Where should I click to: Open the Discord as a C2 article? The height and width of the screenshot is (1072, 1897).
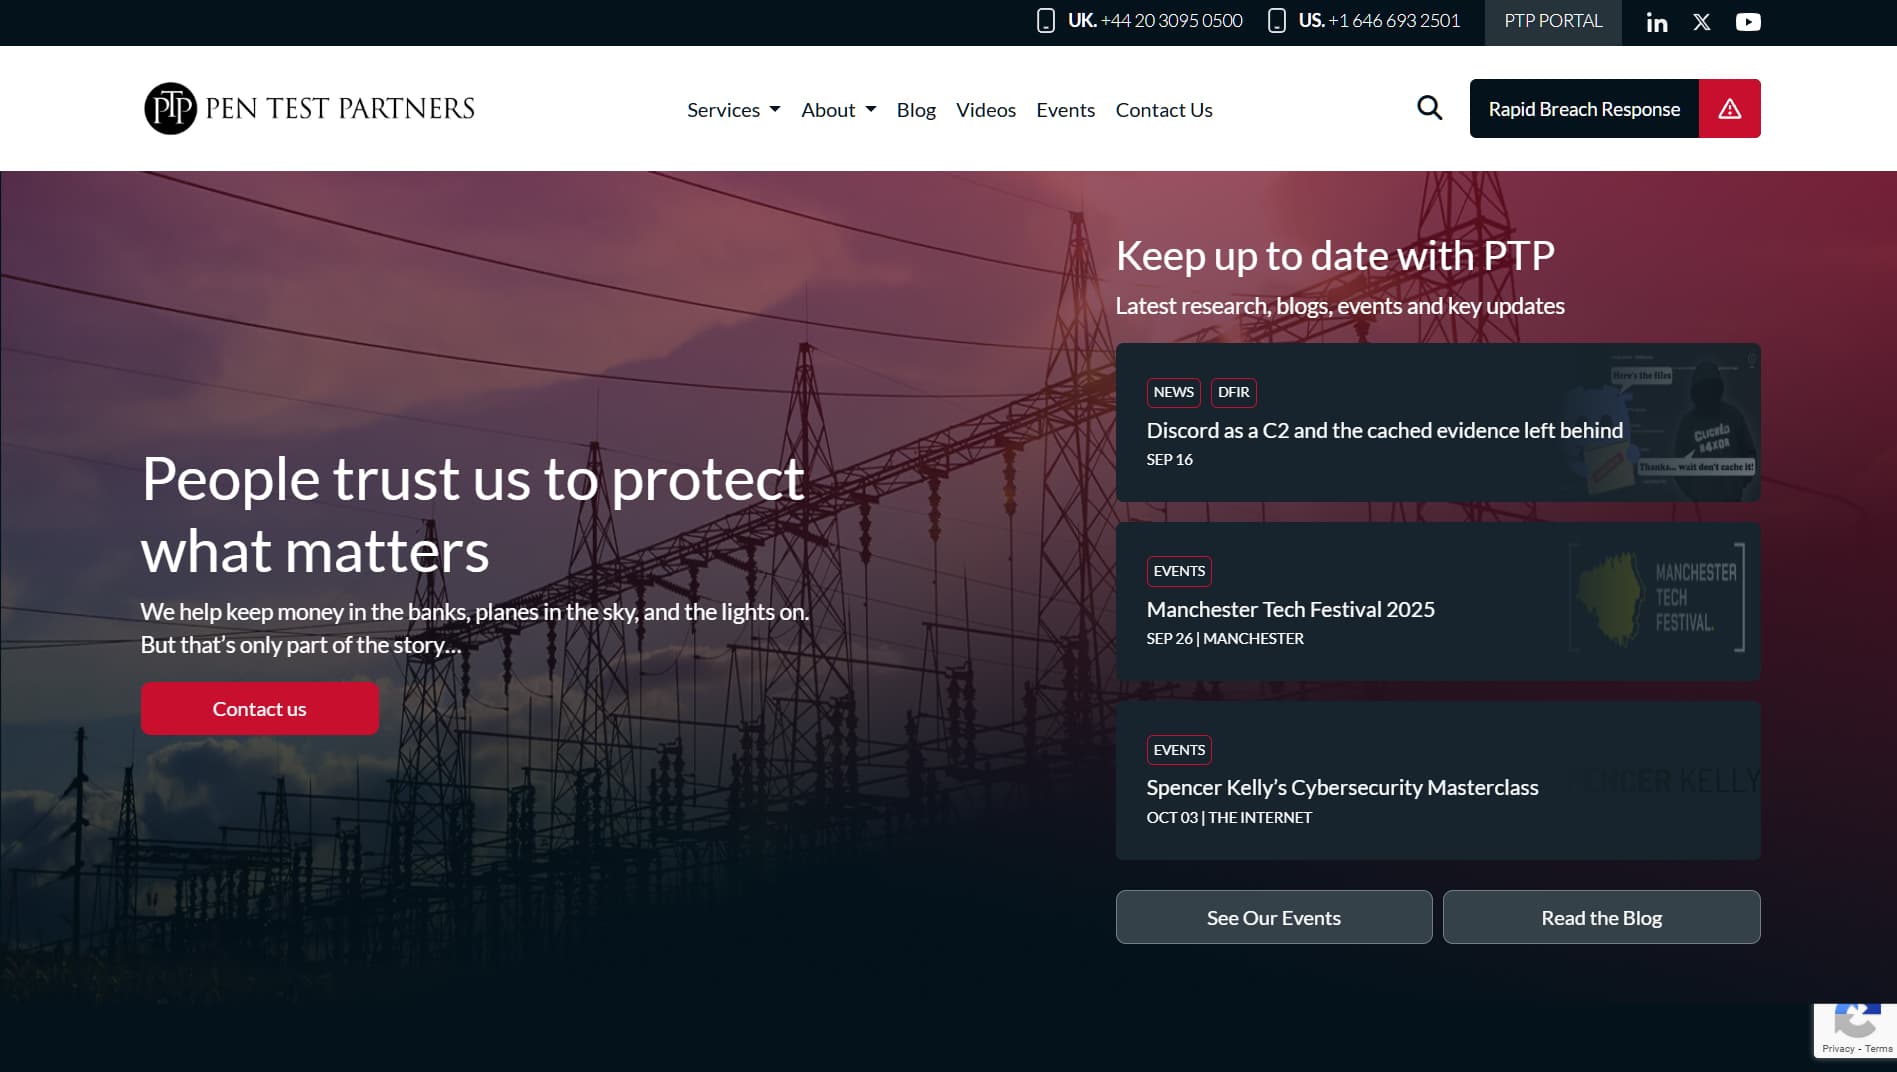pos(1384,430)
